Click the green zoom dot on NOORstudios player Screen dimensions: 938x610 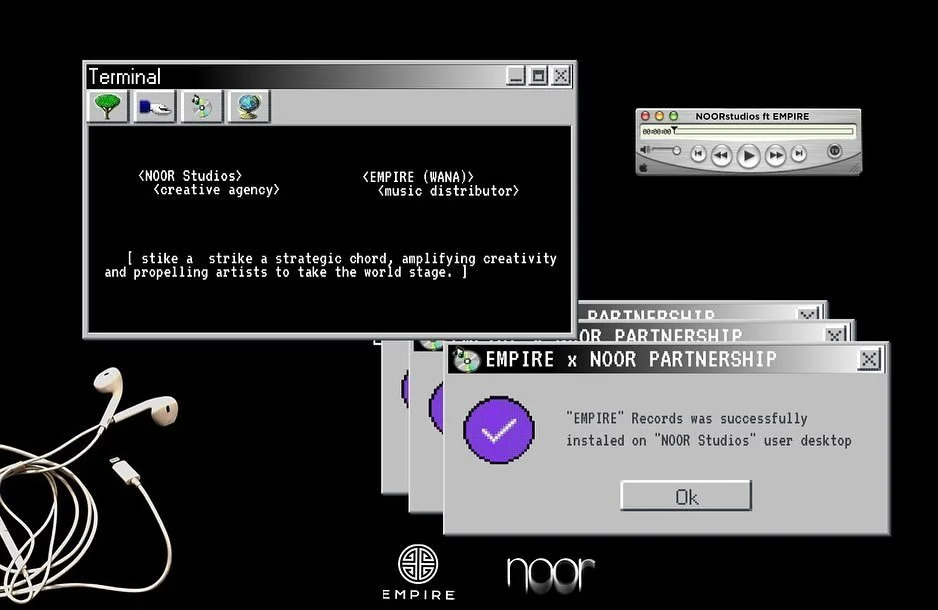(674, 116)
